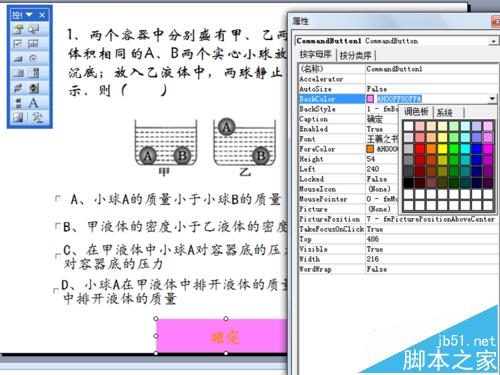Expand the CommandButton1 object selector
Screen dimensions: 500x375
coord(493,41)
